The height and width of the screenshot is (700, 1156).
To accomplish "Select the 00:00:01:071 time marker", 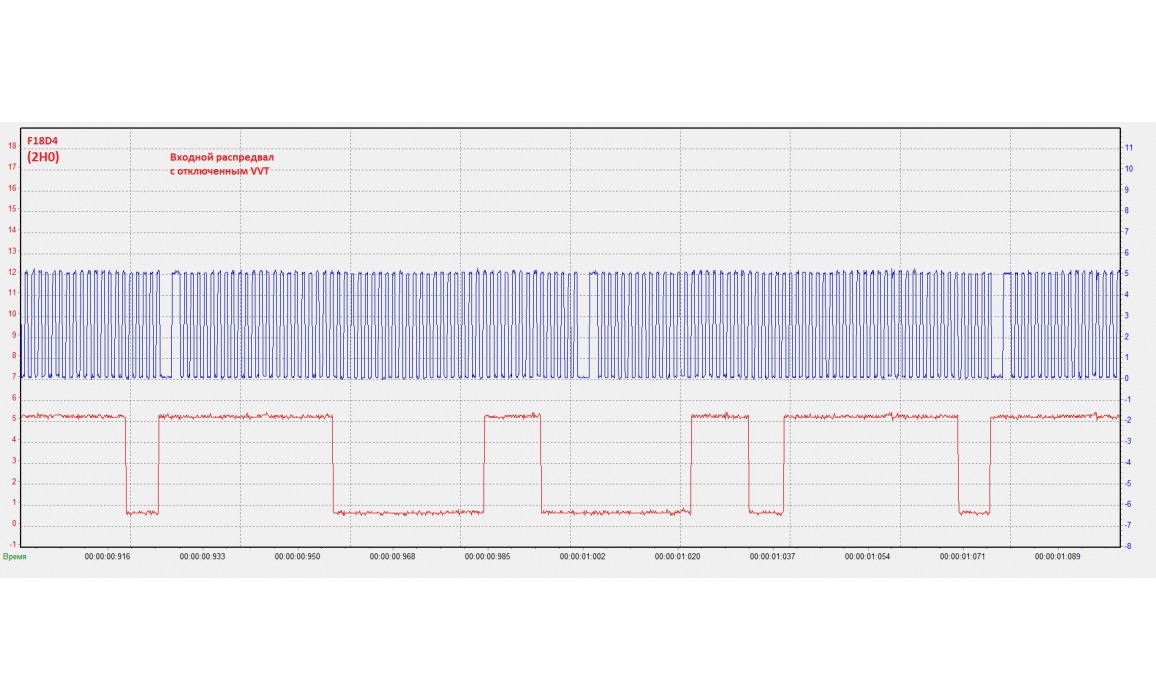I will [x=962, y=556].
